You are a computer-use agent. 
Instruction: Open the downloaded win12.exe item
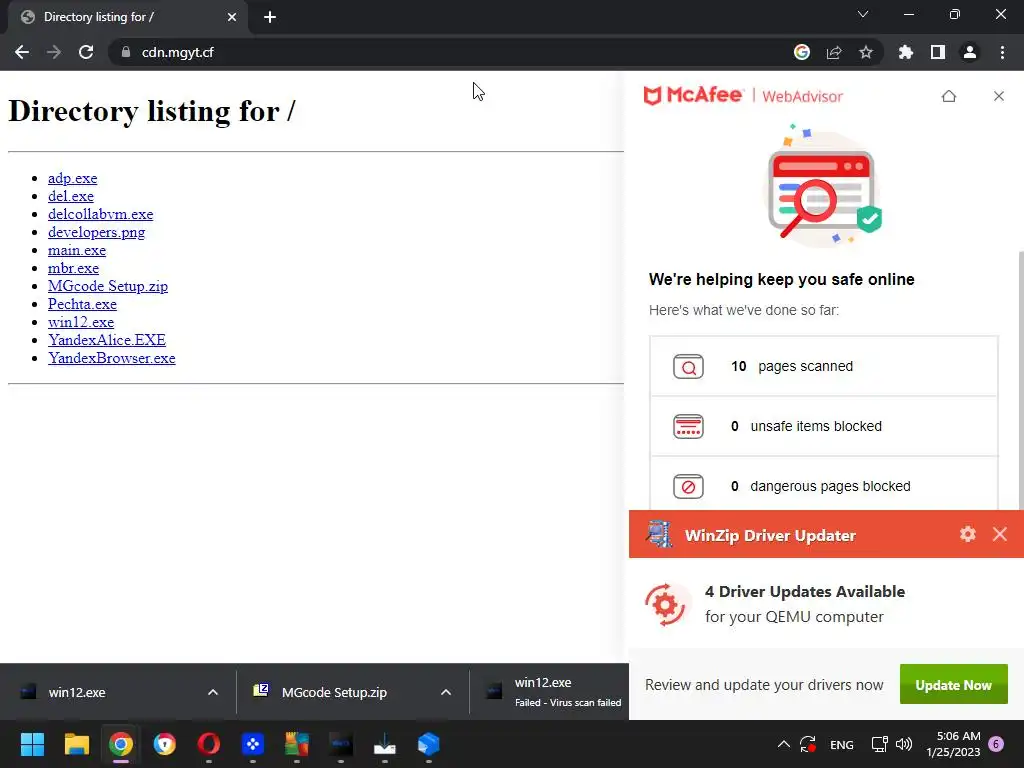[x=104, y=692]
